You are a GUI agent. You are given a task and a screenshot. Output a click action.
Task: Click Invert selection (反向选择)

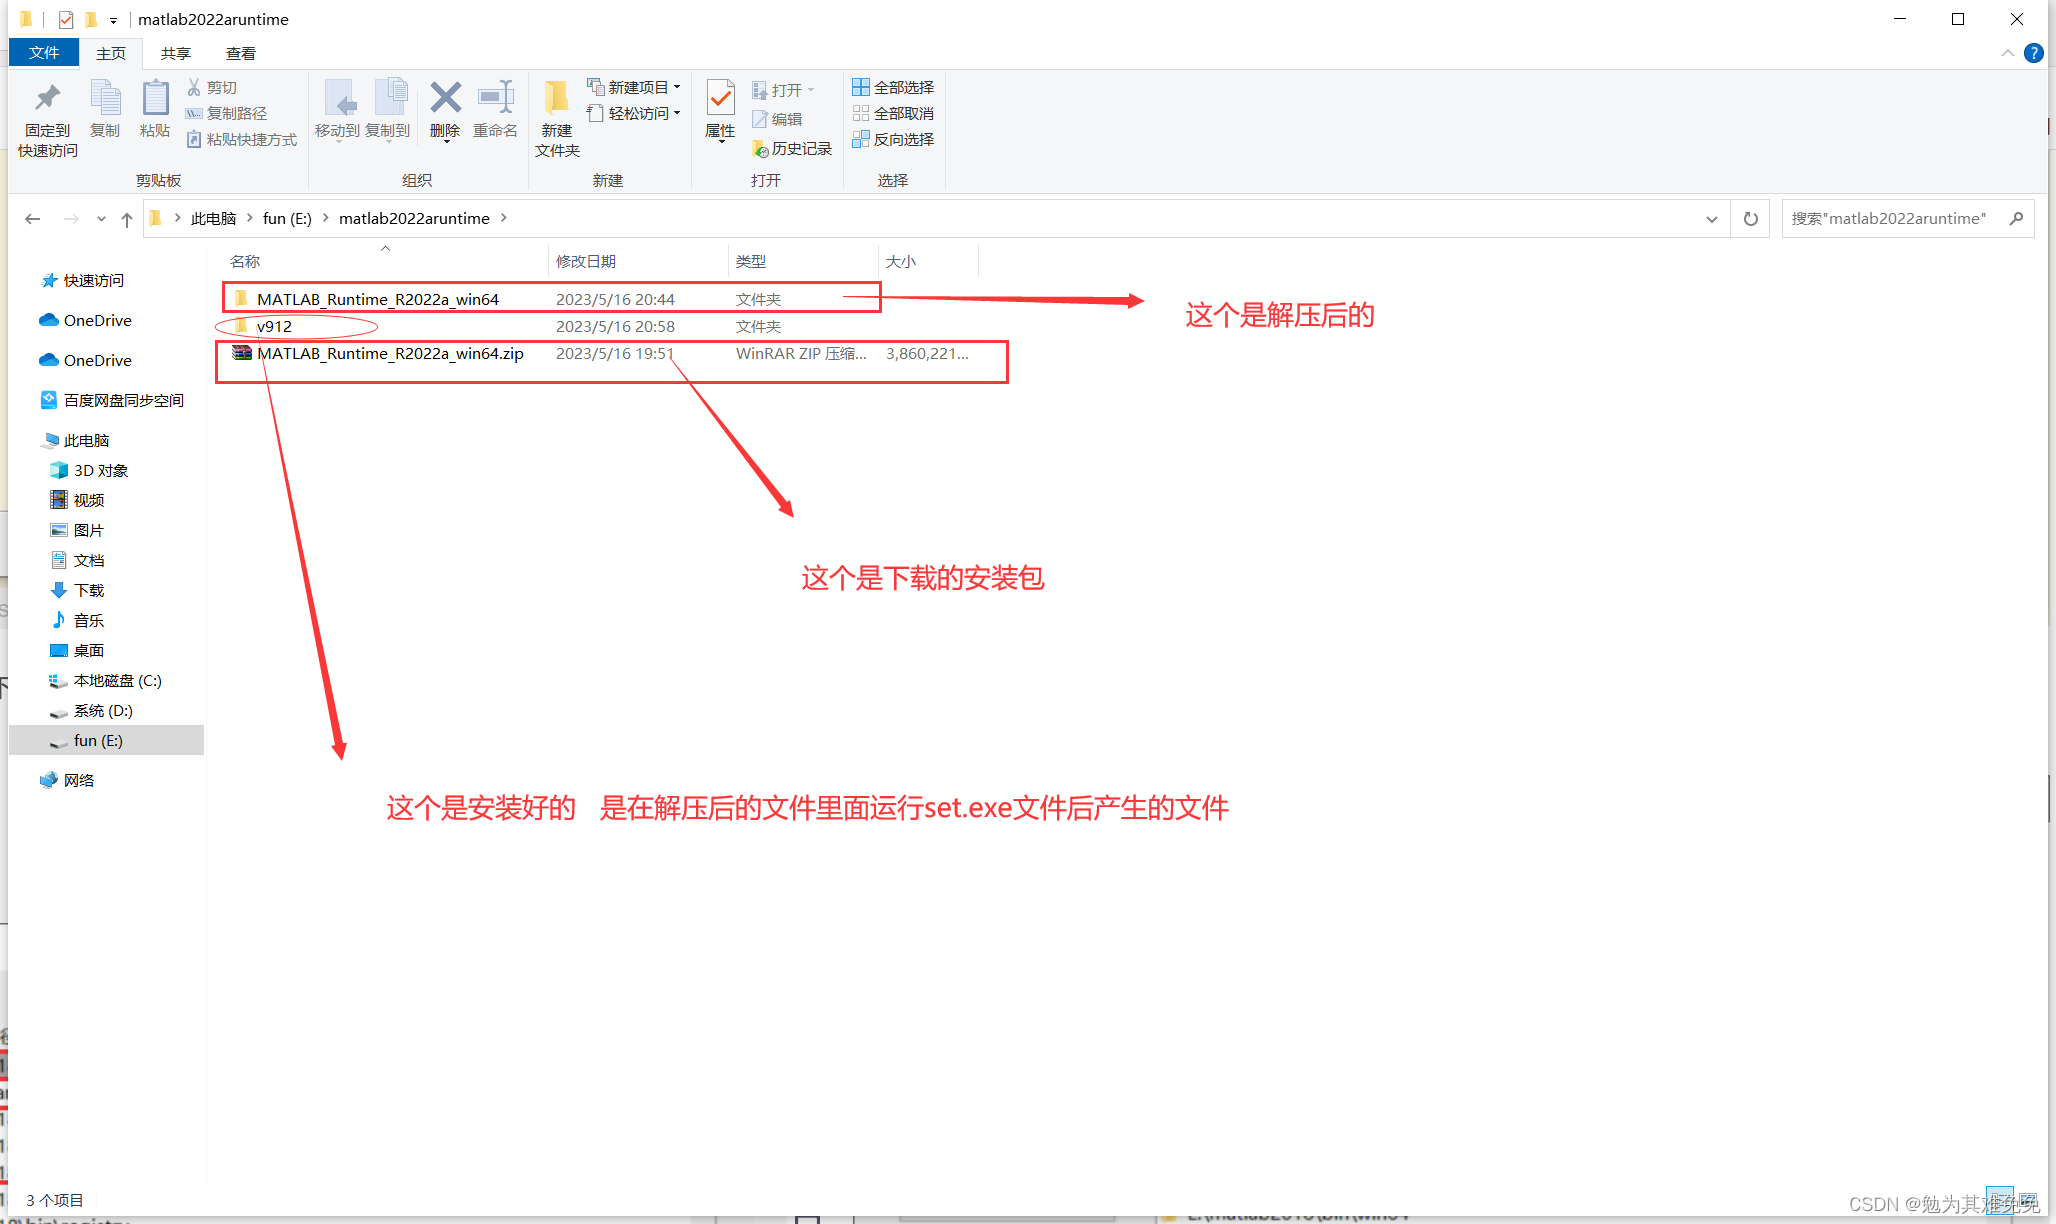pyautogui.click(x=893, y=140)
